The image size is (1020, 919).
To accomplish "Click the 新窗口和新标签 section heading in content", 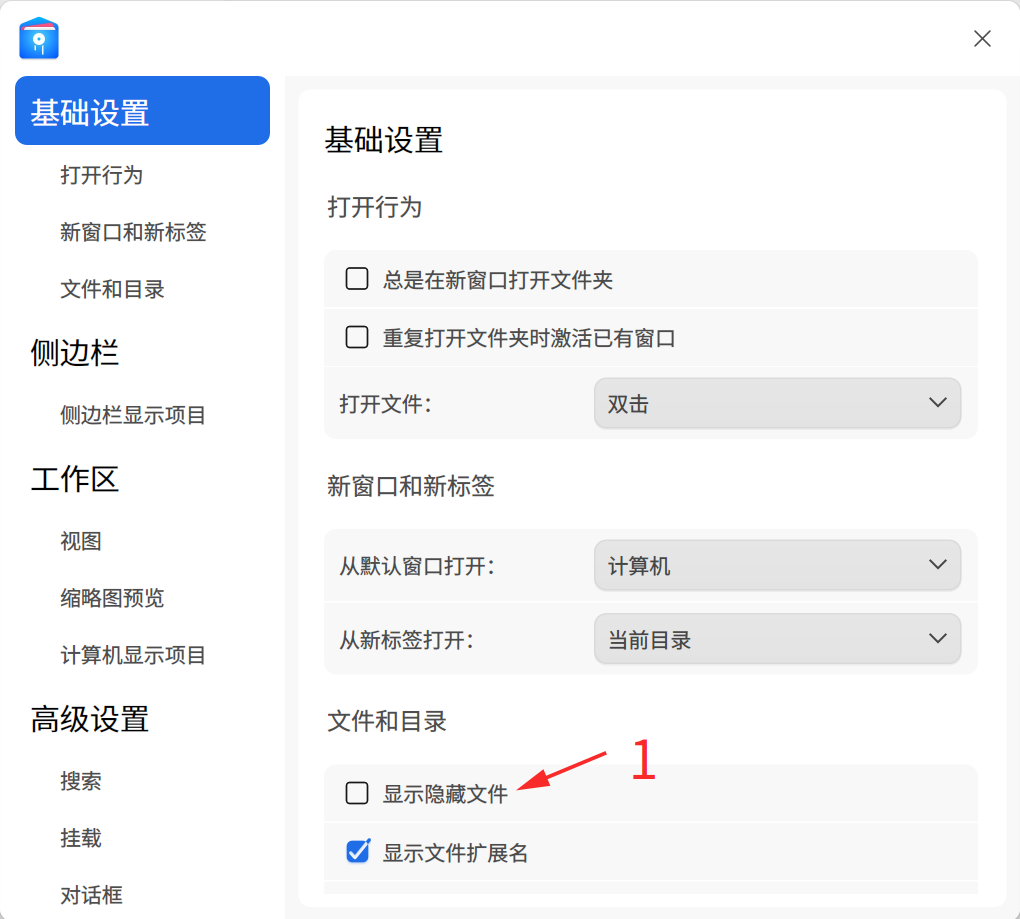I will pos(410,486).
